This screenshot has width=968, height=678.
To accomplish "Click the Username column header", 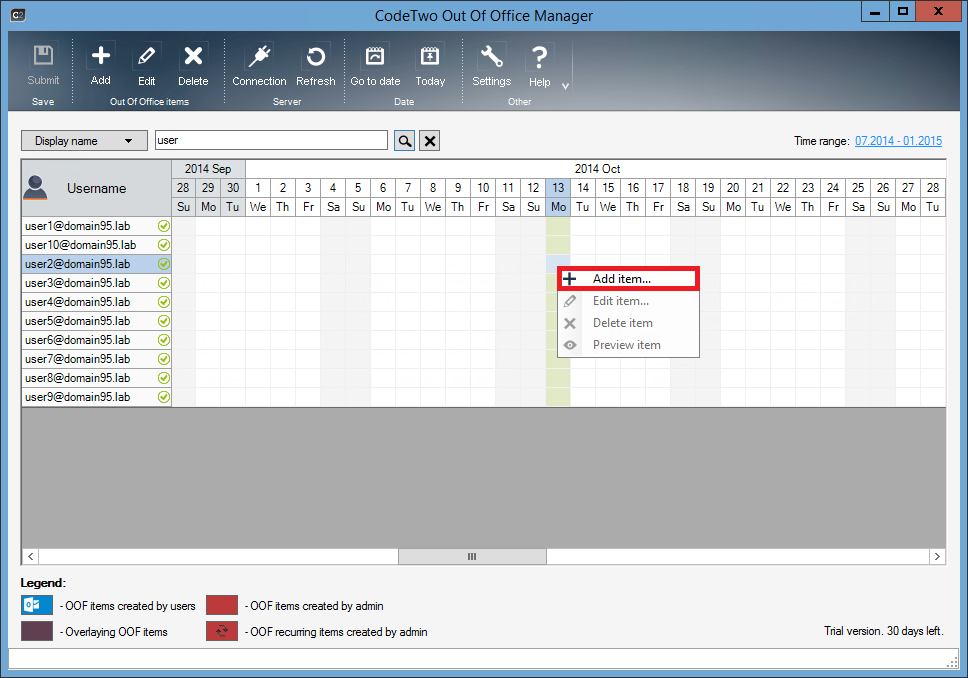I will coord(96,188).
